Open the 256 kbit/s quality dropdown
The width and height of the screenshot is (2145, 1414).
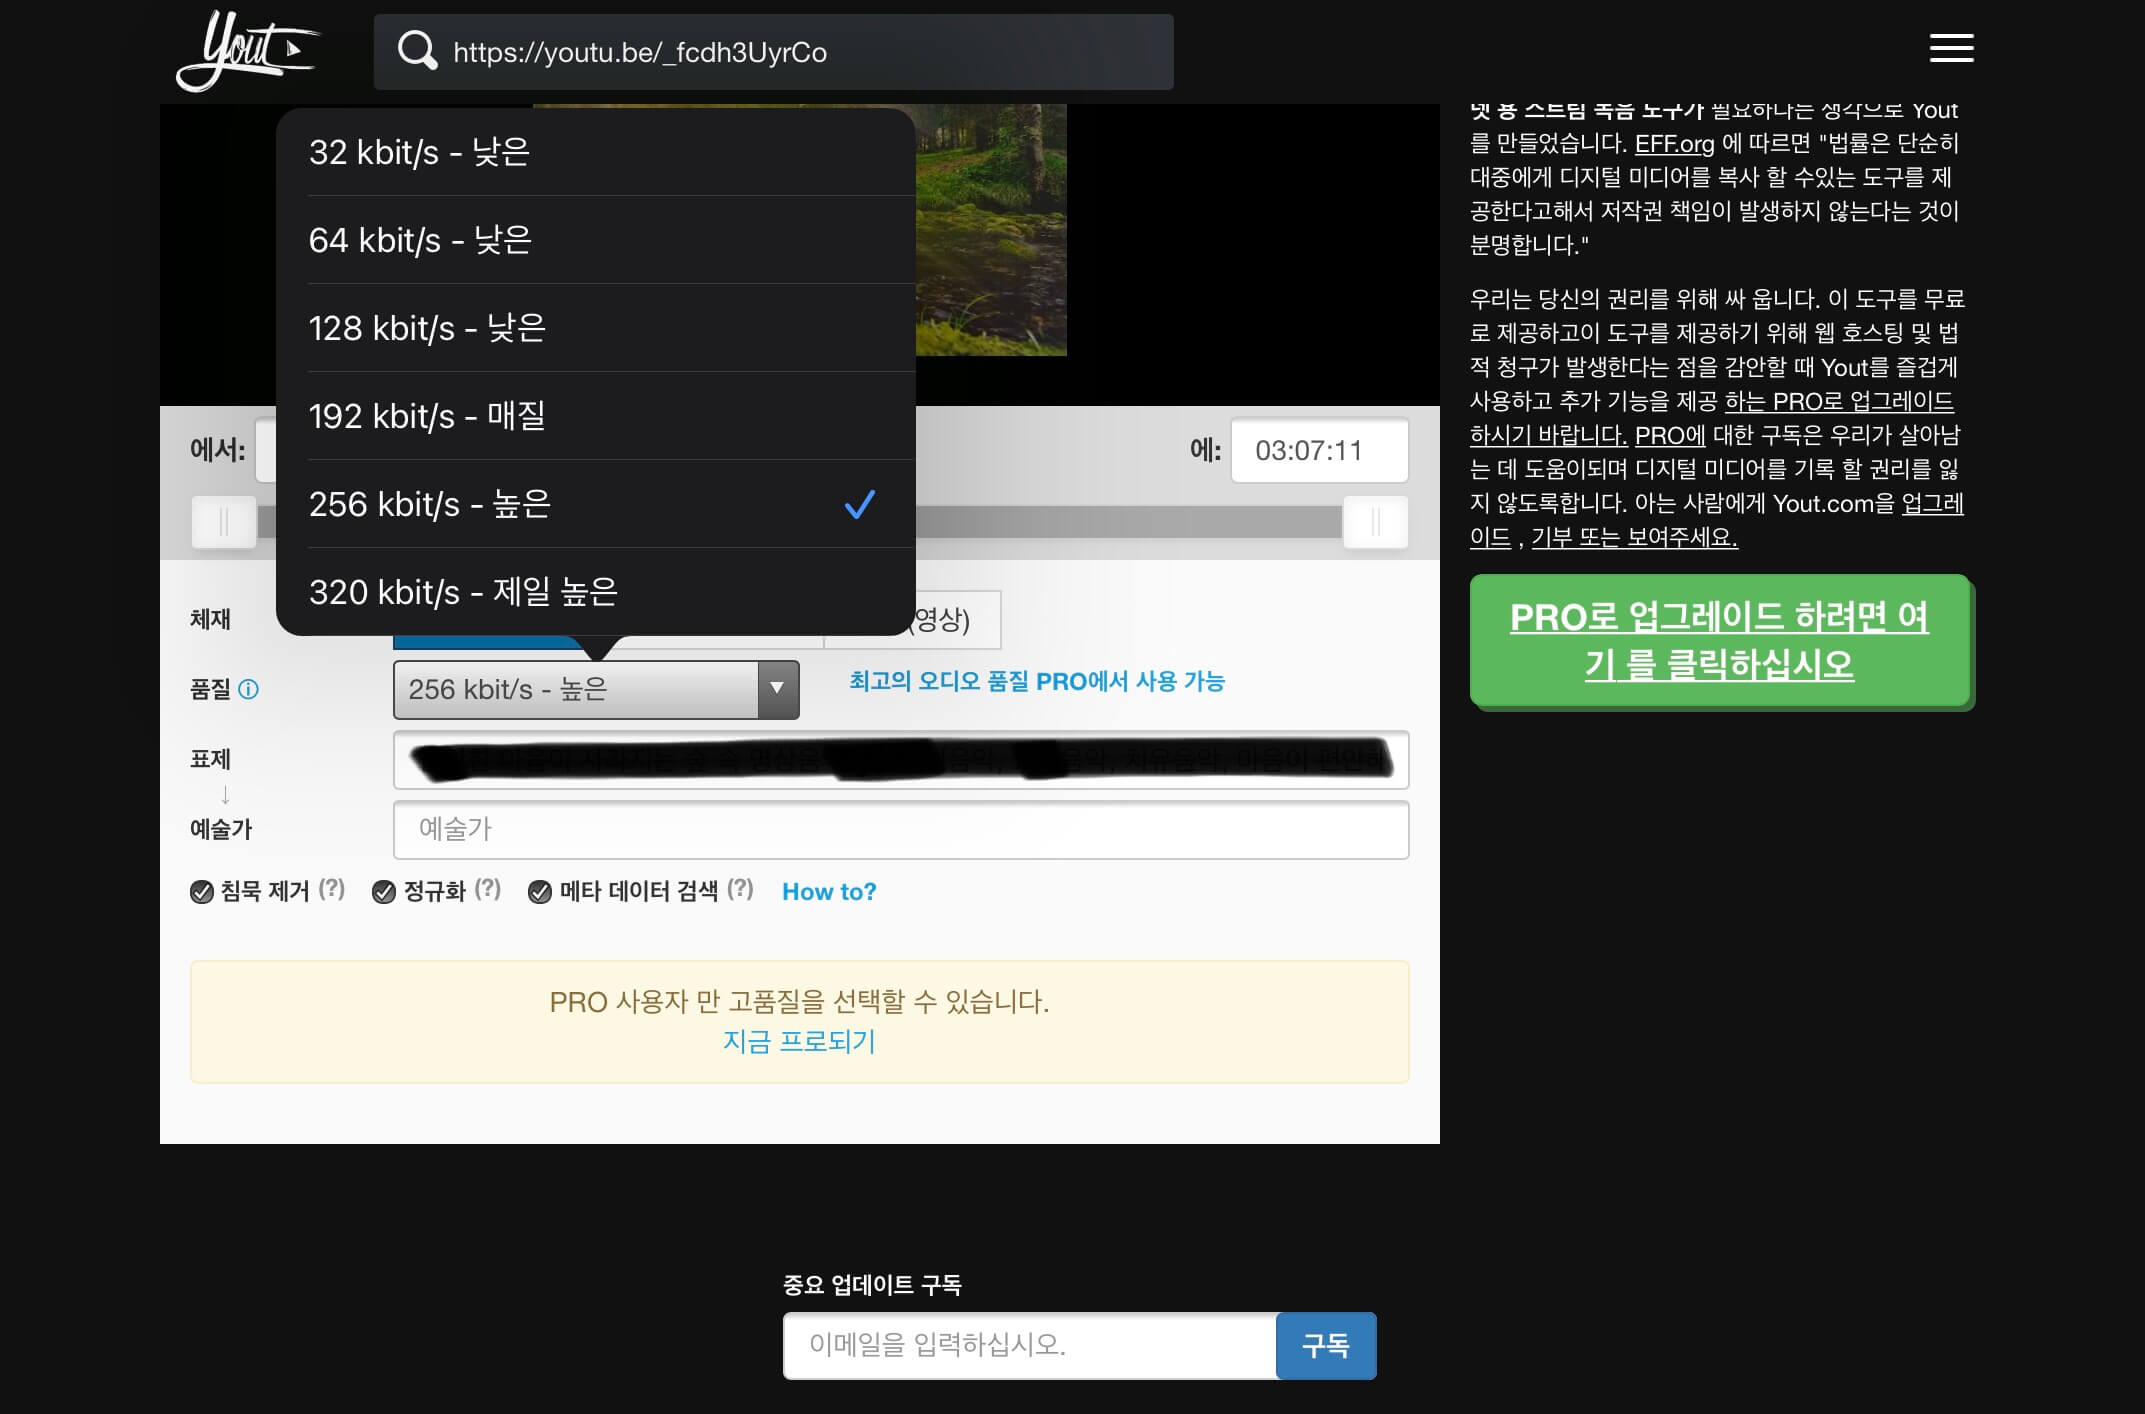tap(596, 689)
